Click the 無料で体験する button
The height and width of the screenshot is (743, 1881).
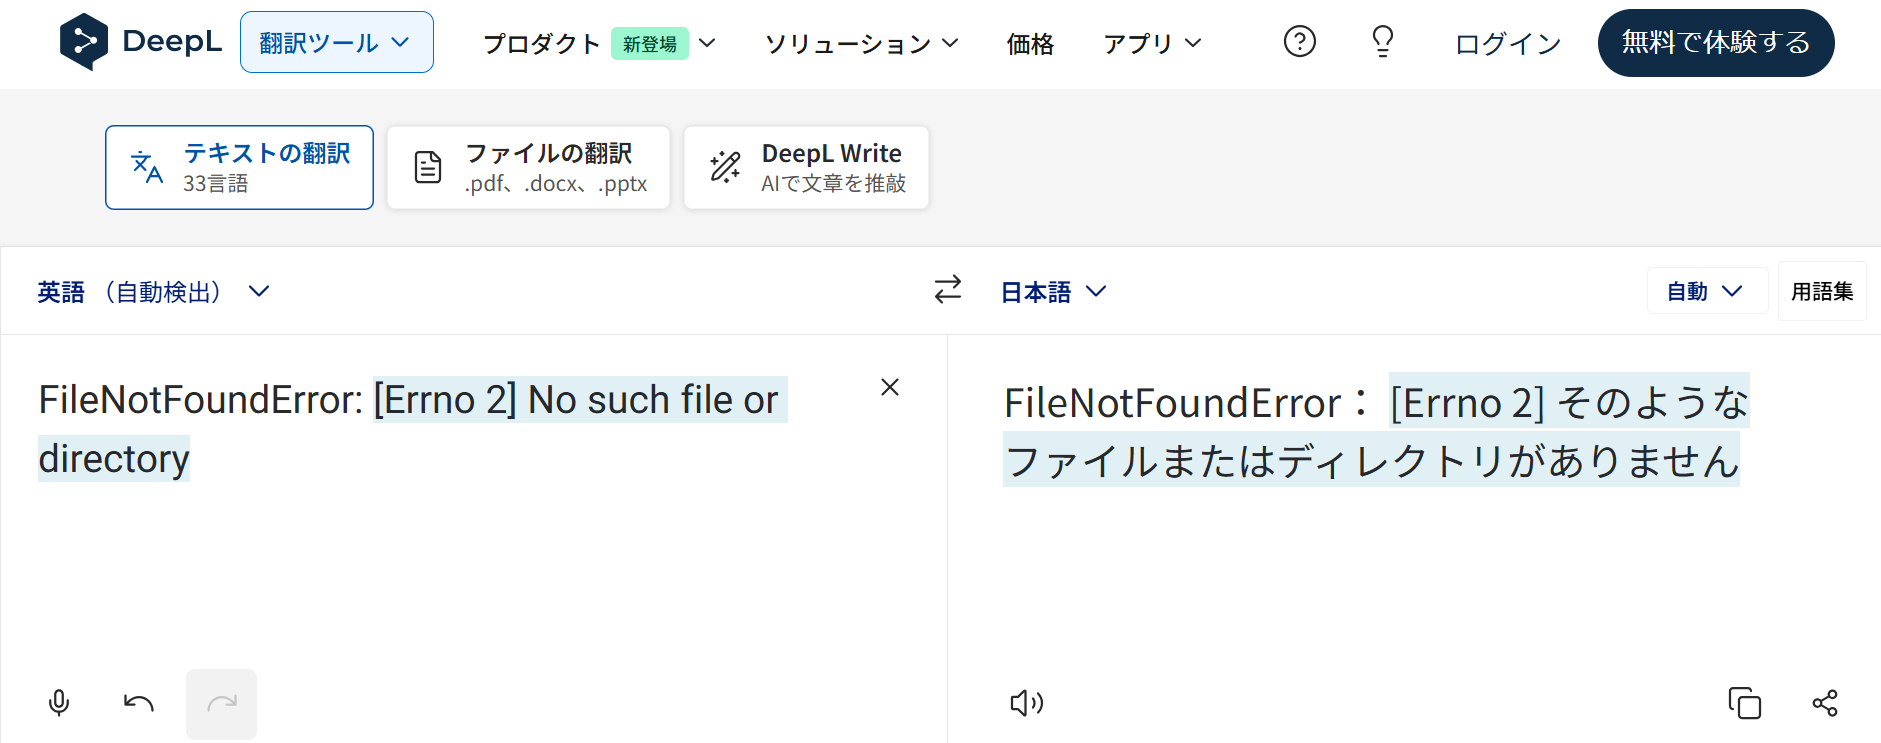[1715, 43]
